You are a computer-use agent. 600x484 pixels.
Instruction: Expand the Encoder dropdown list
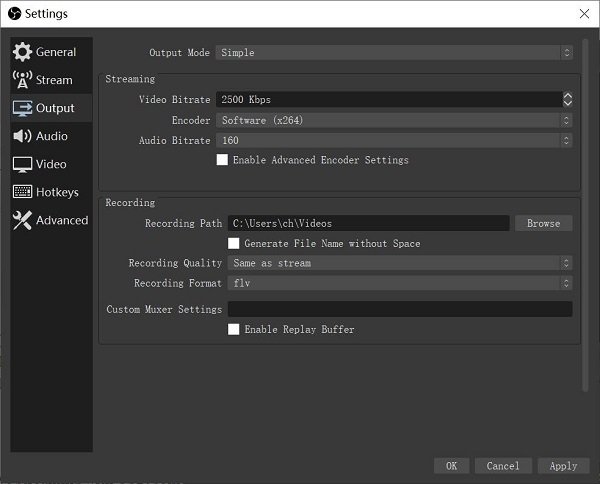click(394, 120)
